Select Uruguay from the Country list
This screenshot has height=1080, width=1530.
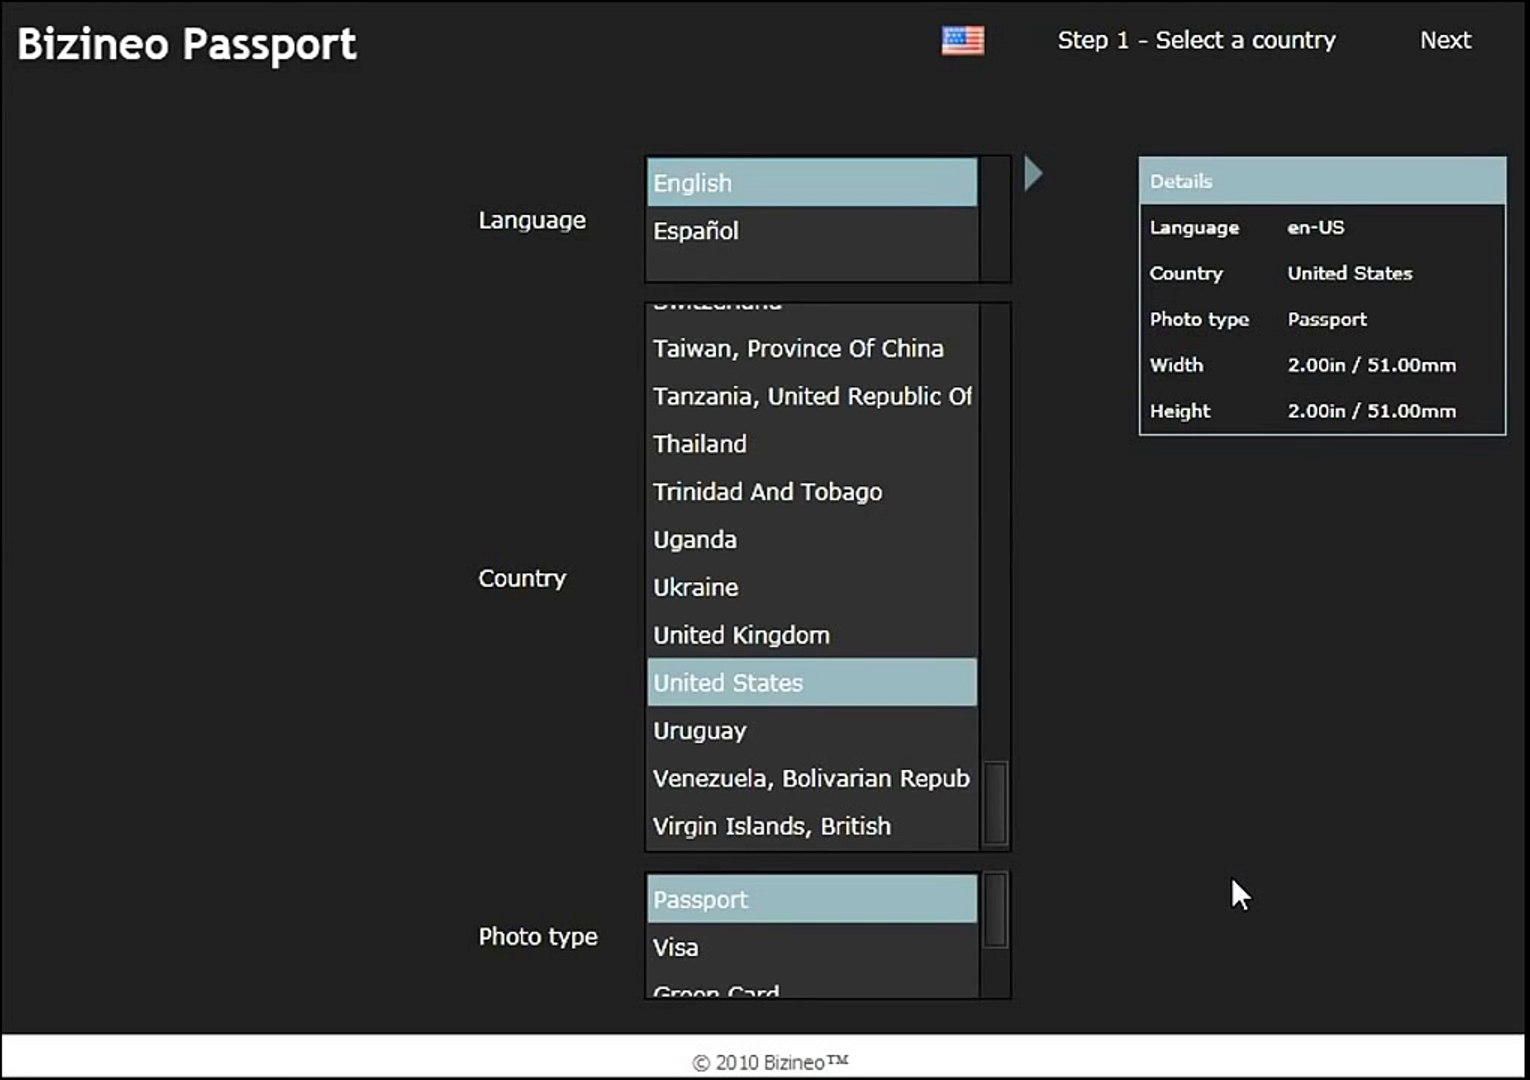point(812,730)
